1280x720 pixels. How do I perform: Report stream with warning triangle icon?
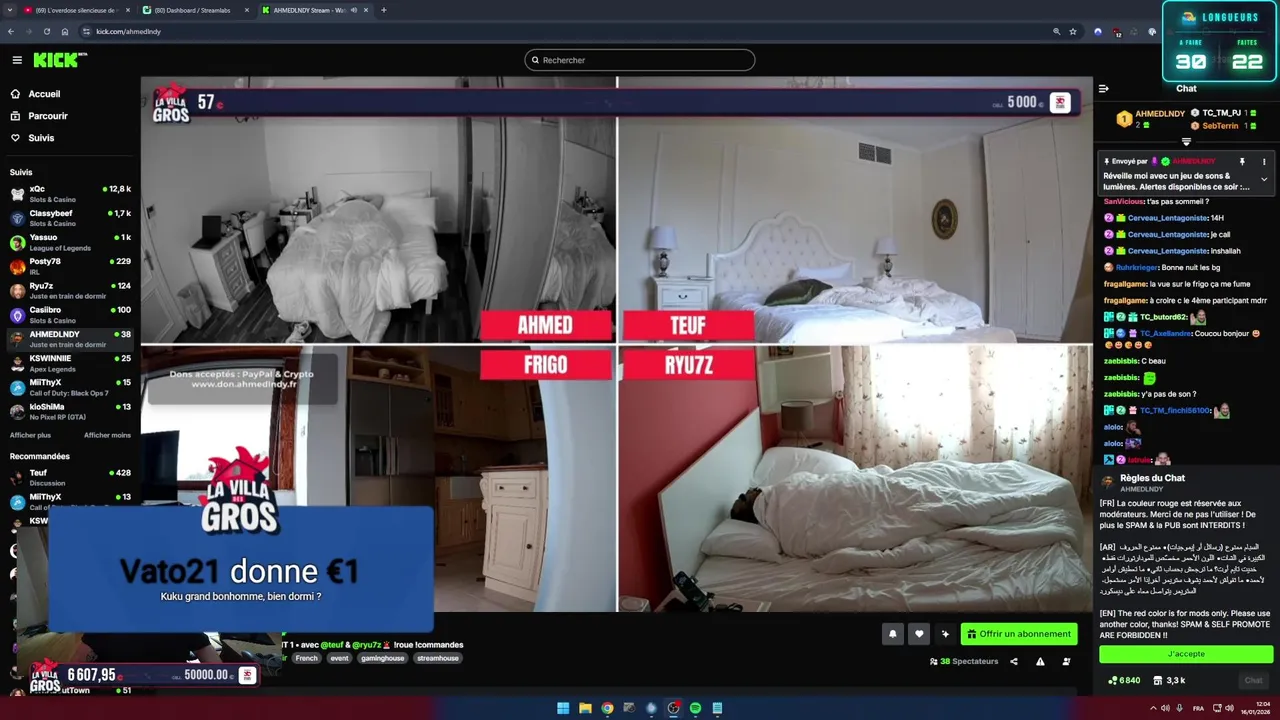[1040, 661]
